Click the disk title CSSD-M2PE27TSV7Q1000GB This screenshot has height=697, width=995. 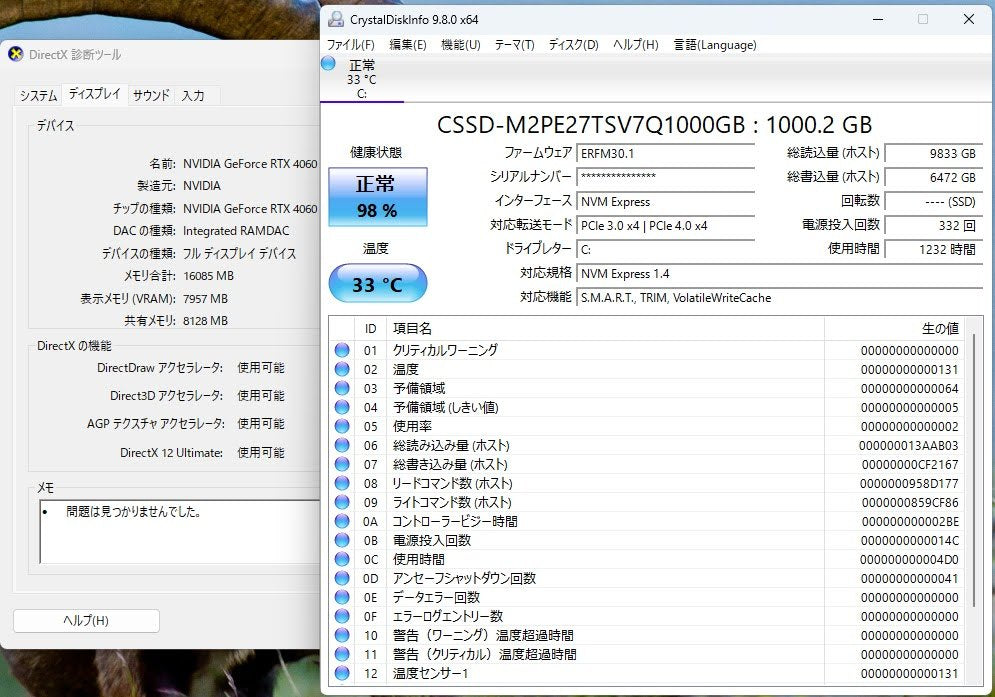tap(591, 125)
